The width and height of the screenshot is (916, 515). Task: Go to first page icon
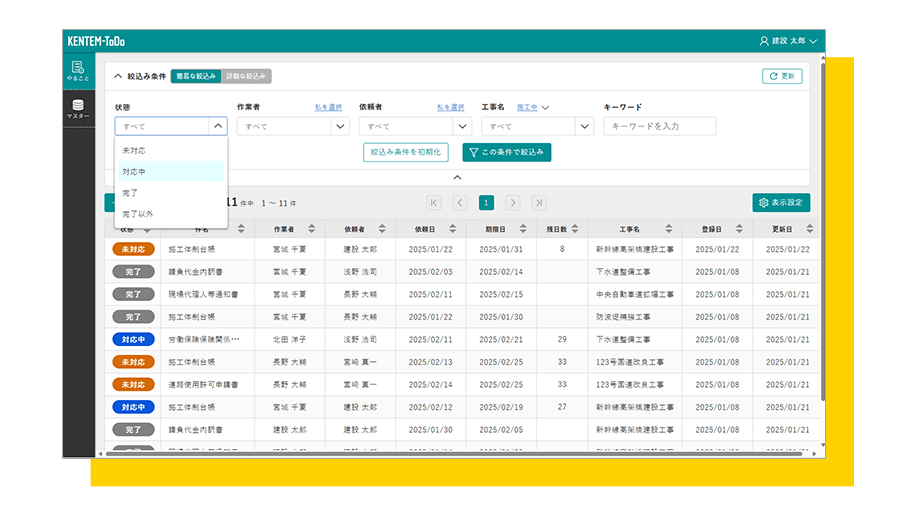[x=433, y=203]
